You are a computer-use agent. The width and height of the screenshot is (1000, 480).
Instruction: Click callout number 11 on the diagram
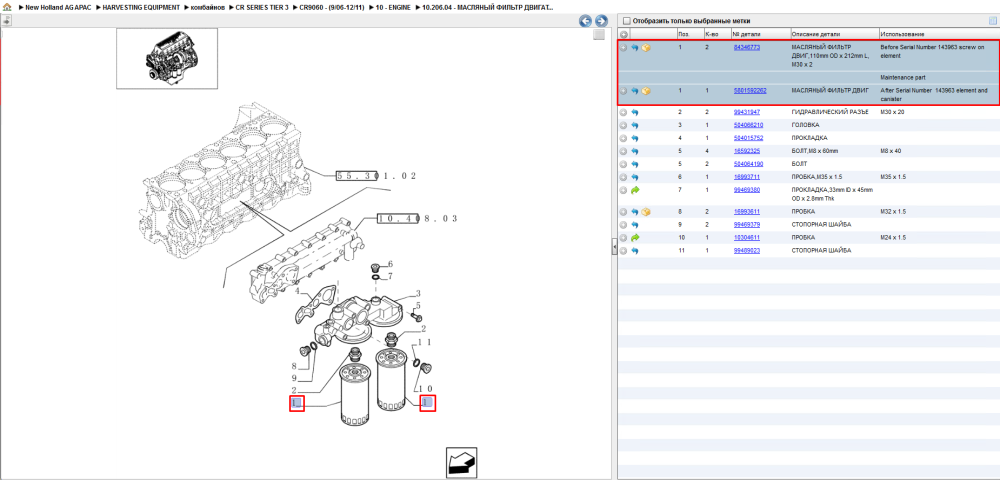click(425, 342)
